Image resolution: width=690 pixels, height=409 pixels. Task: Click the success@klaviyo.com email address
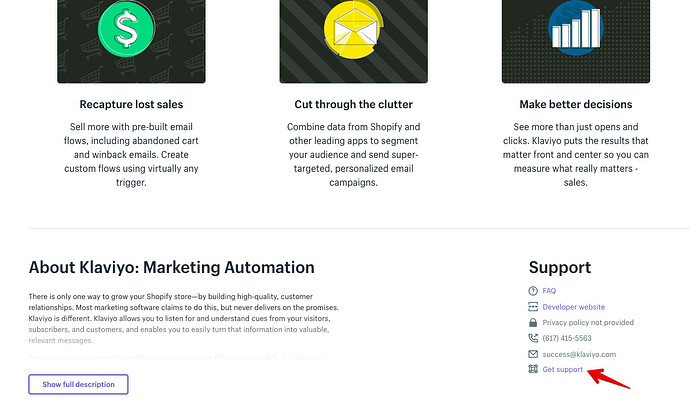coord(580,354)
